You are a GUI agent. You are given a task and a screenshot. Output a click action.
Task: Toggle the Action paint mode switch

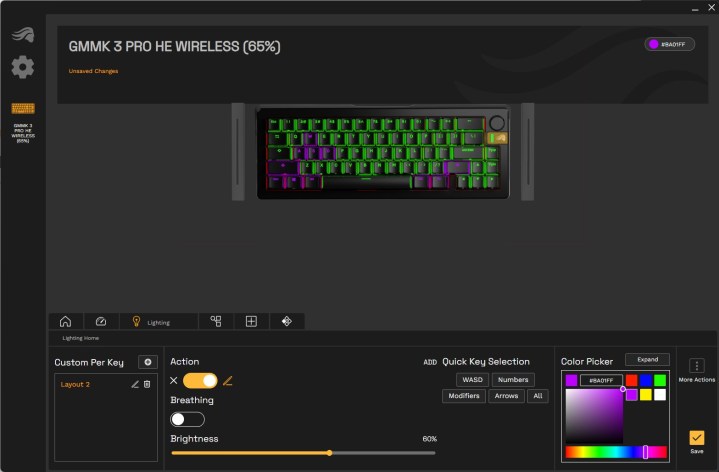click(x=200, y=381)
